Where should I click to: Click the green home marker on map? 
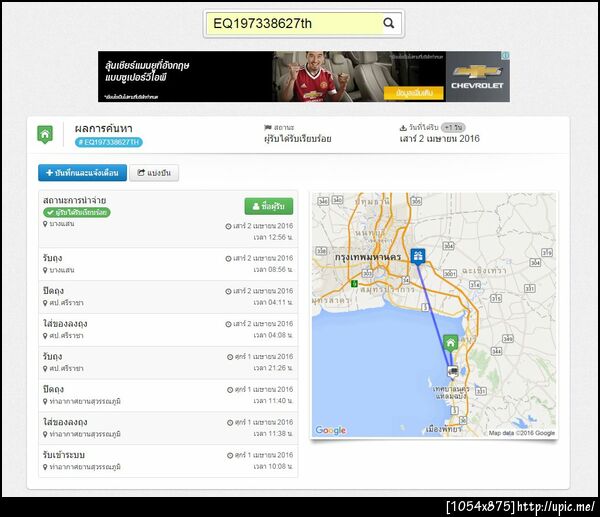pyautogui.click(x=451, y=343)
